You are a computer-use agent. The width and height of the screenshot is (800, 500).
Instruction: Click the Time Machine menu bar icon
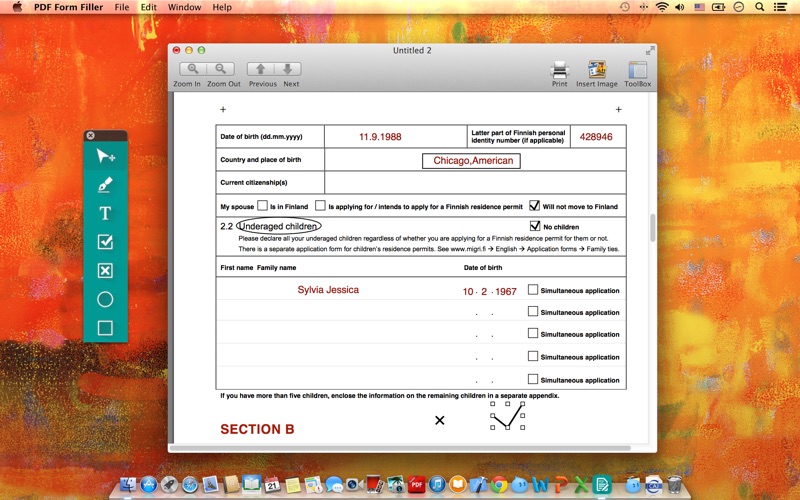pos(624,7)
